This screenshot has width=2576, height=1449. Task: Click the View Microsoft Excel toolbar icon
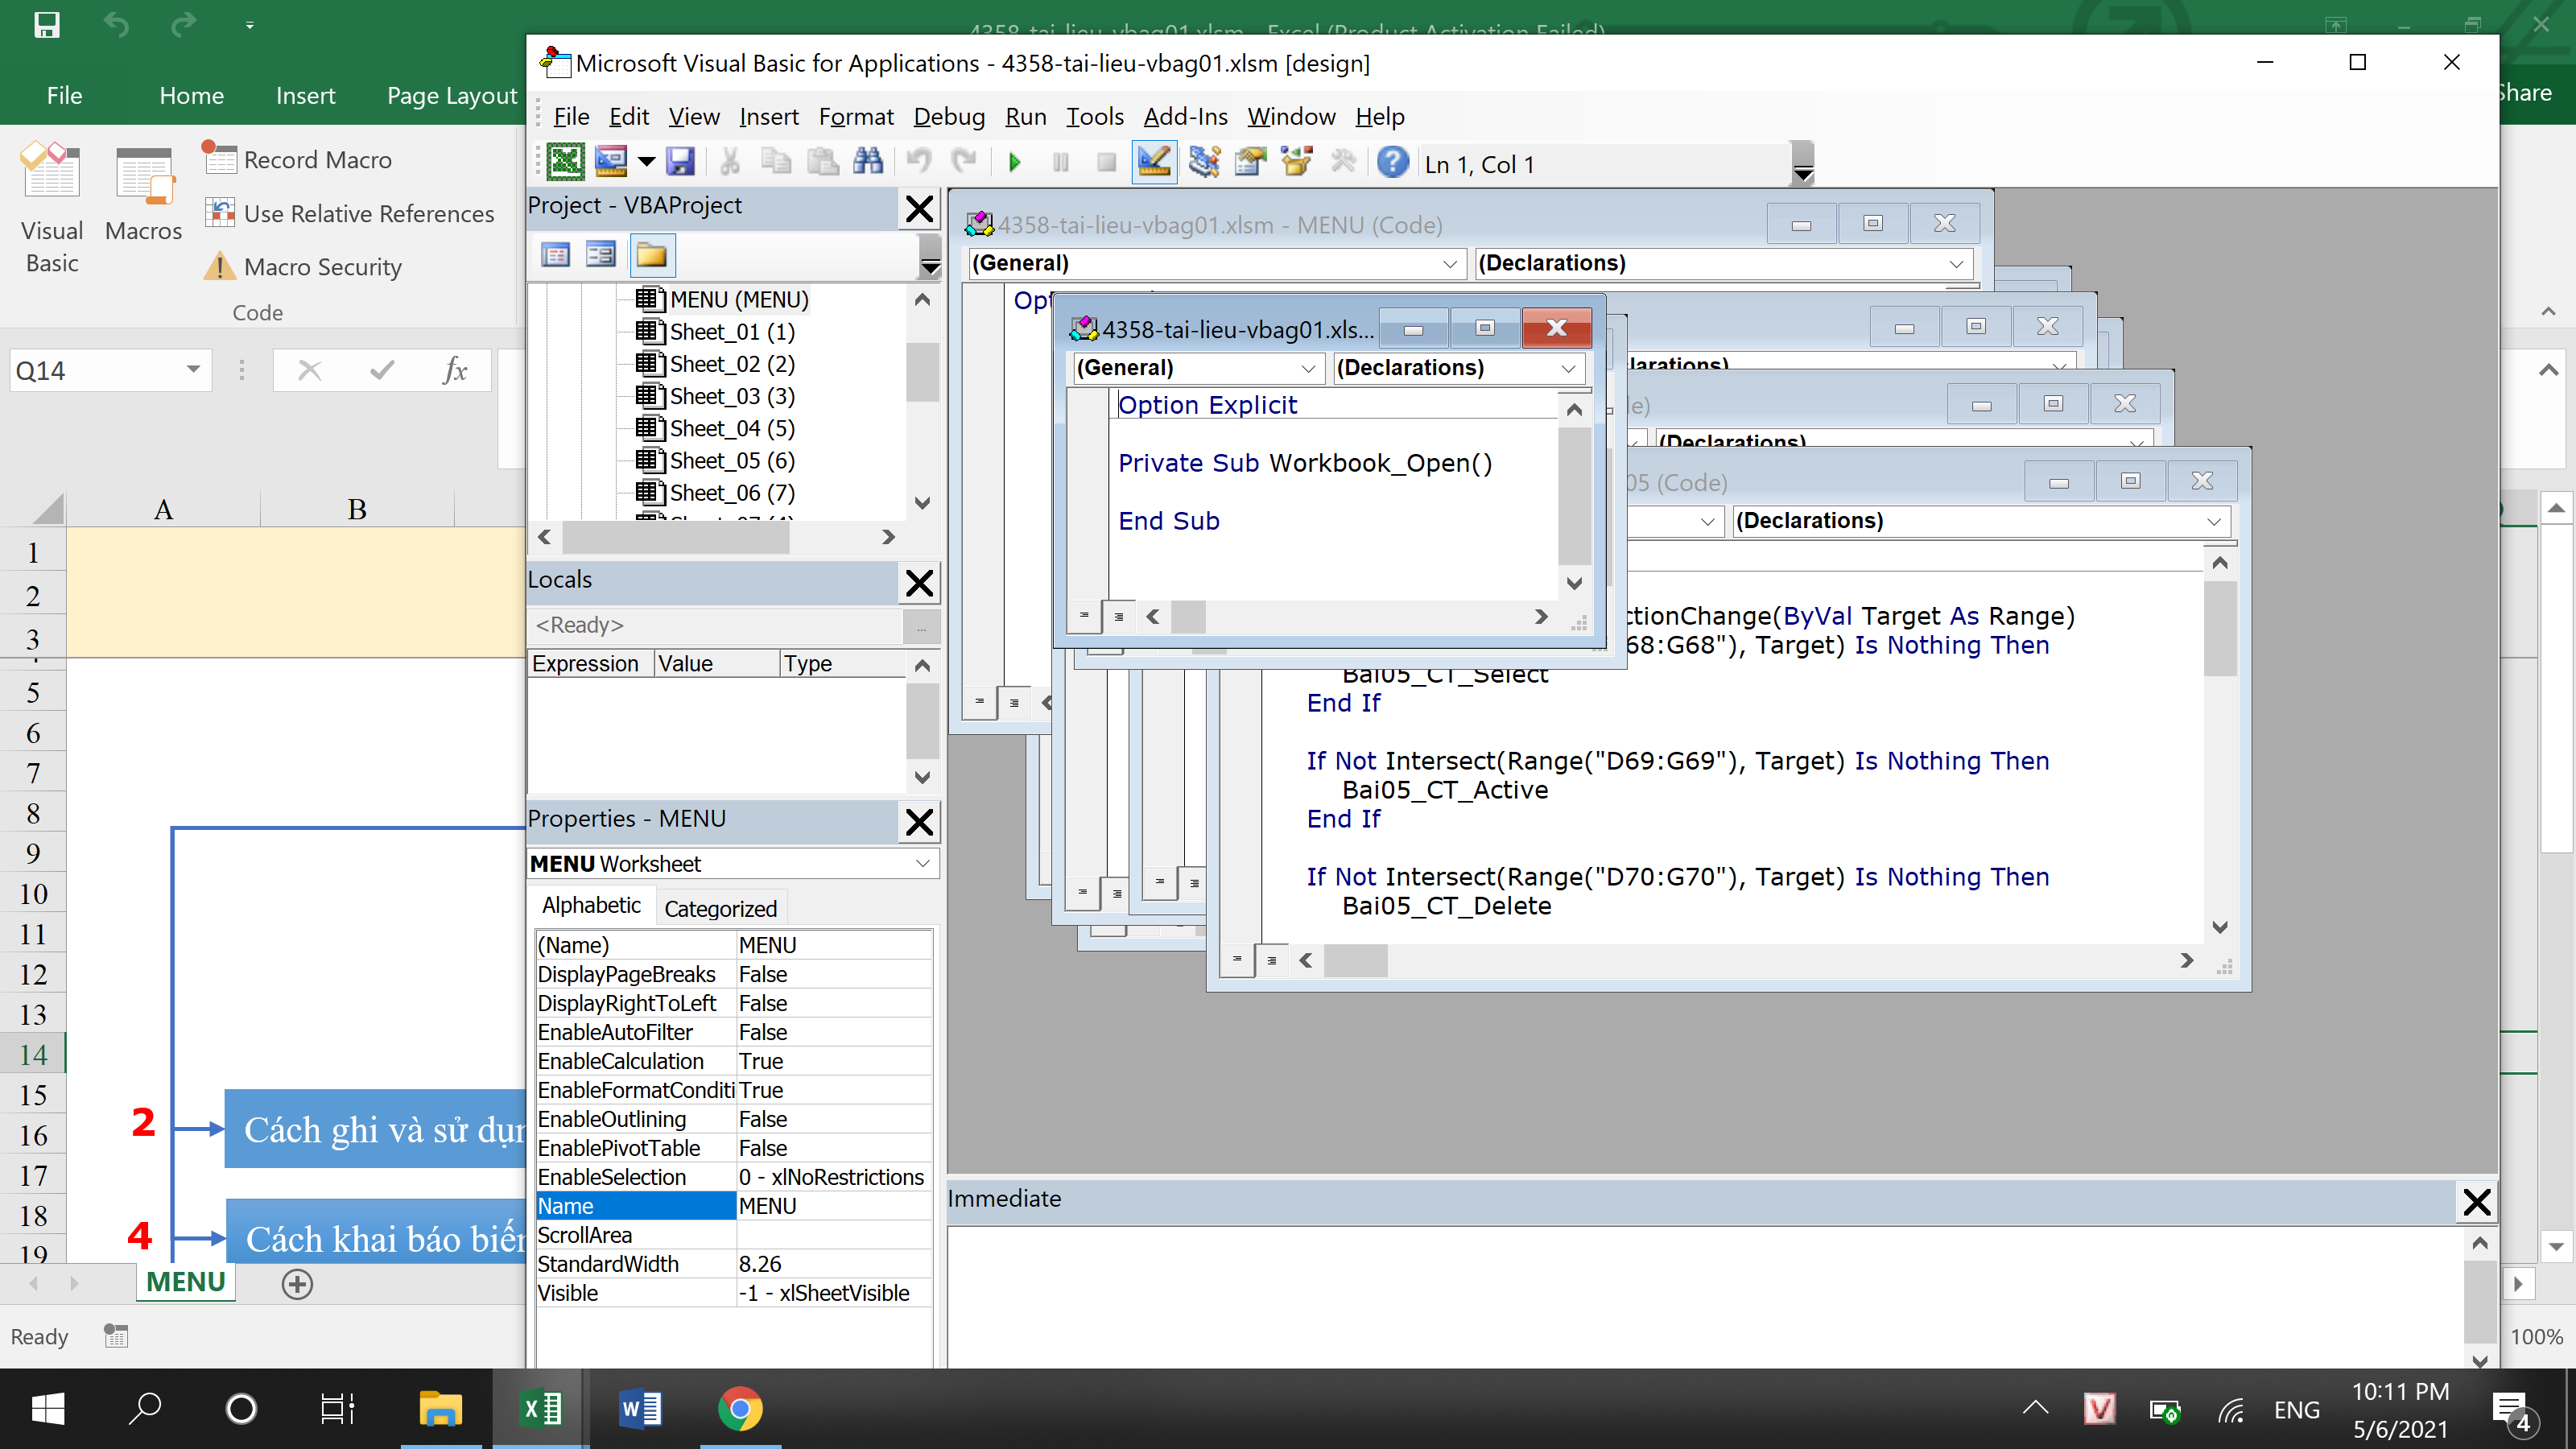[565, 162]
